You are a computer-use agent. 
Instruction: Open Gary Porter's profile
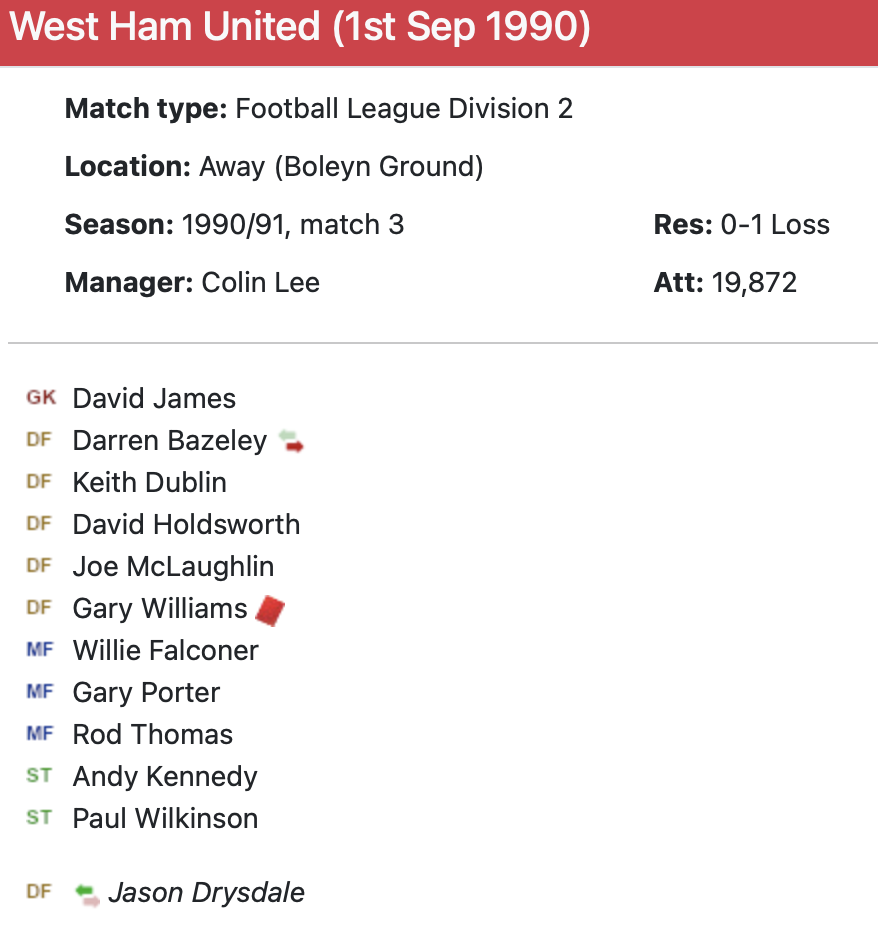click(x=146, y=692)
